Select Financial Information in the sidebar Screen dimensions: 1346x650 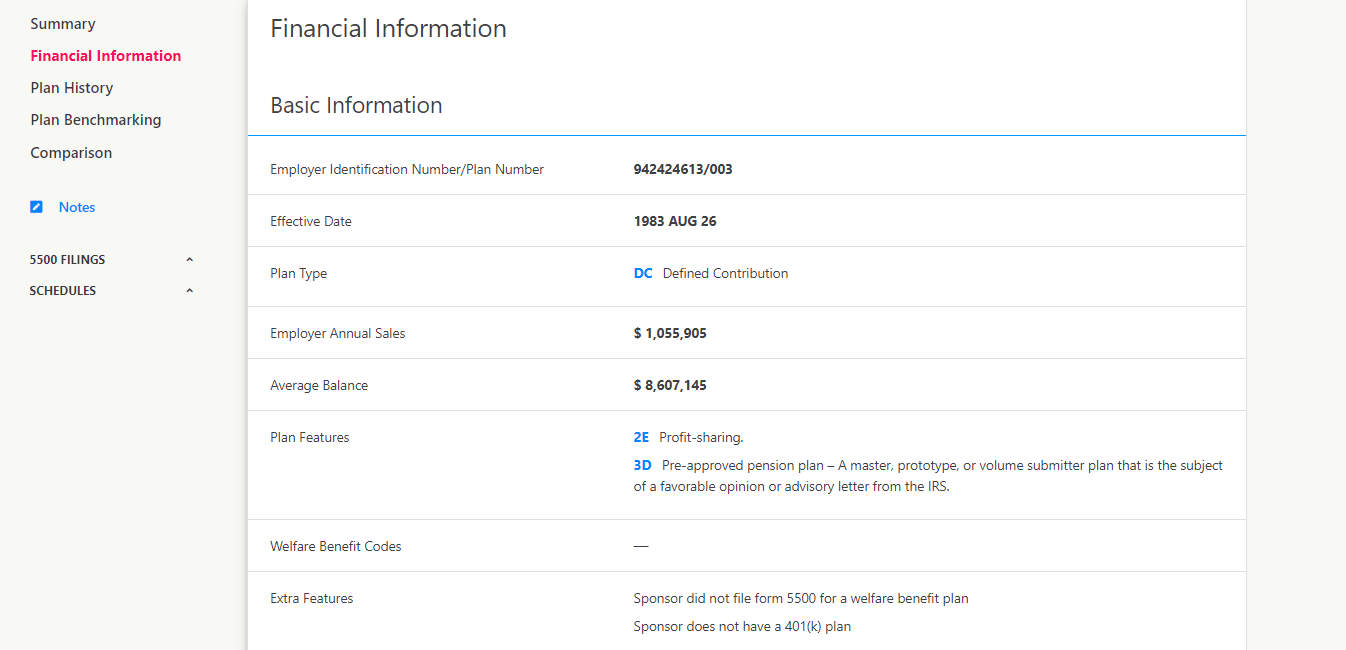point(106,56)
